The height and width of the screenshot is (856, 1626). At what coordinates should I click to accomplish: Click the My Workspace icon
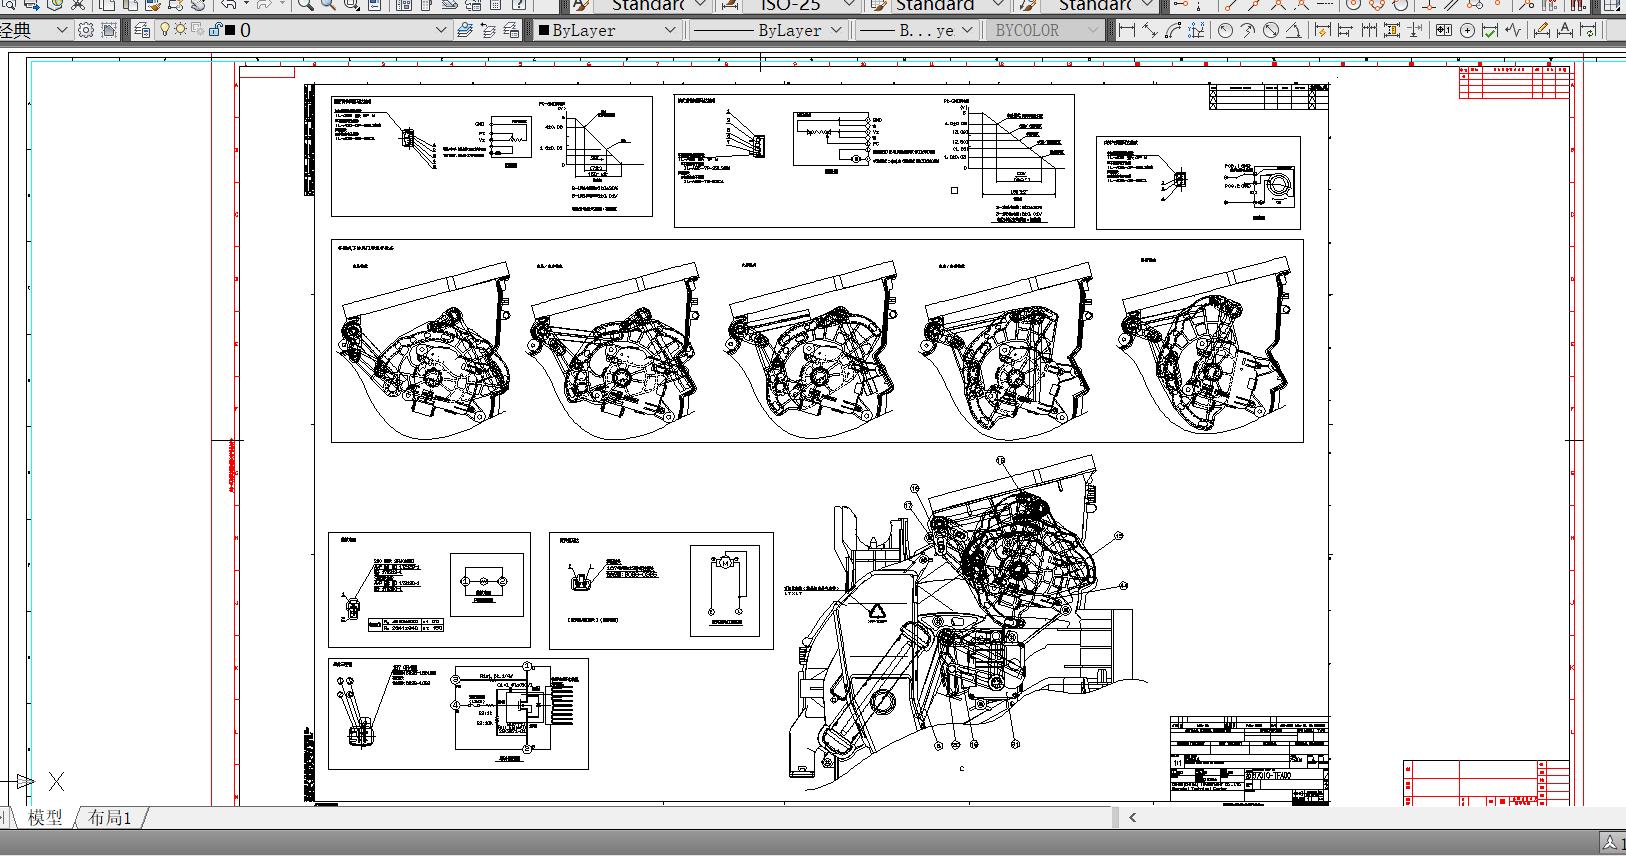pyautogui.click(x=109, y=30)
